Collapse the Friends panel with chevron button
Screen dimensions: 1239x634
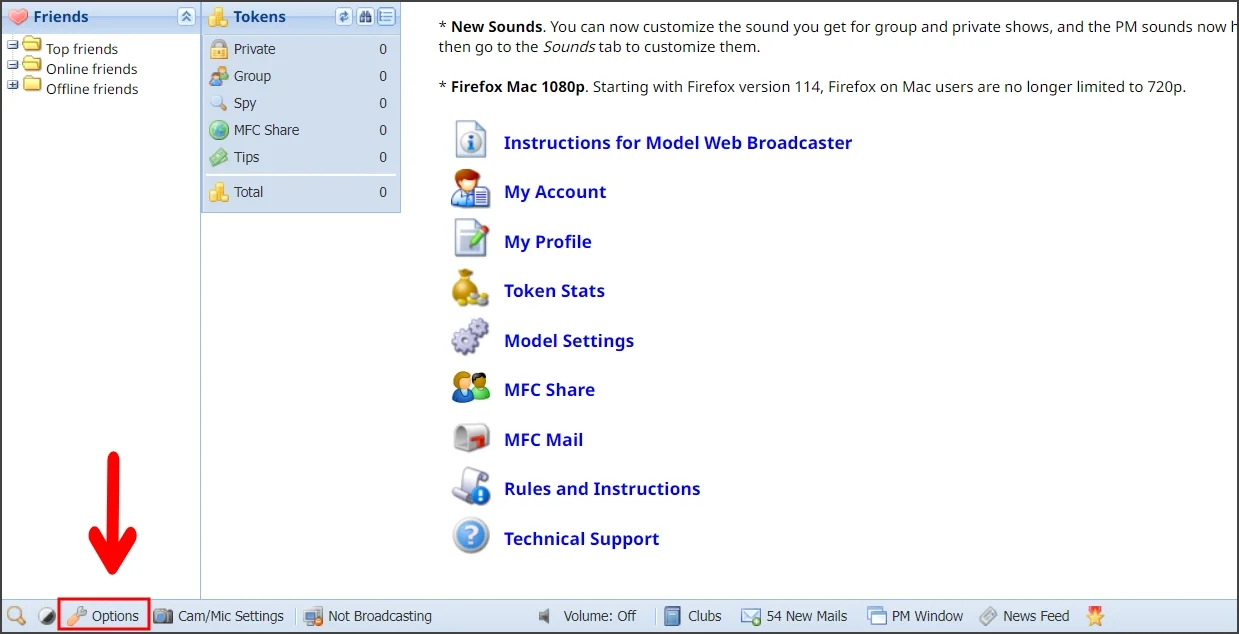tap(186, 16)
